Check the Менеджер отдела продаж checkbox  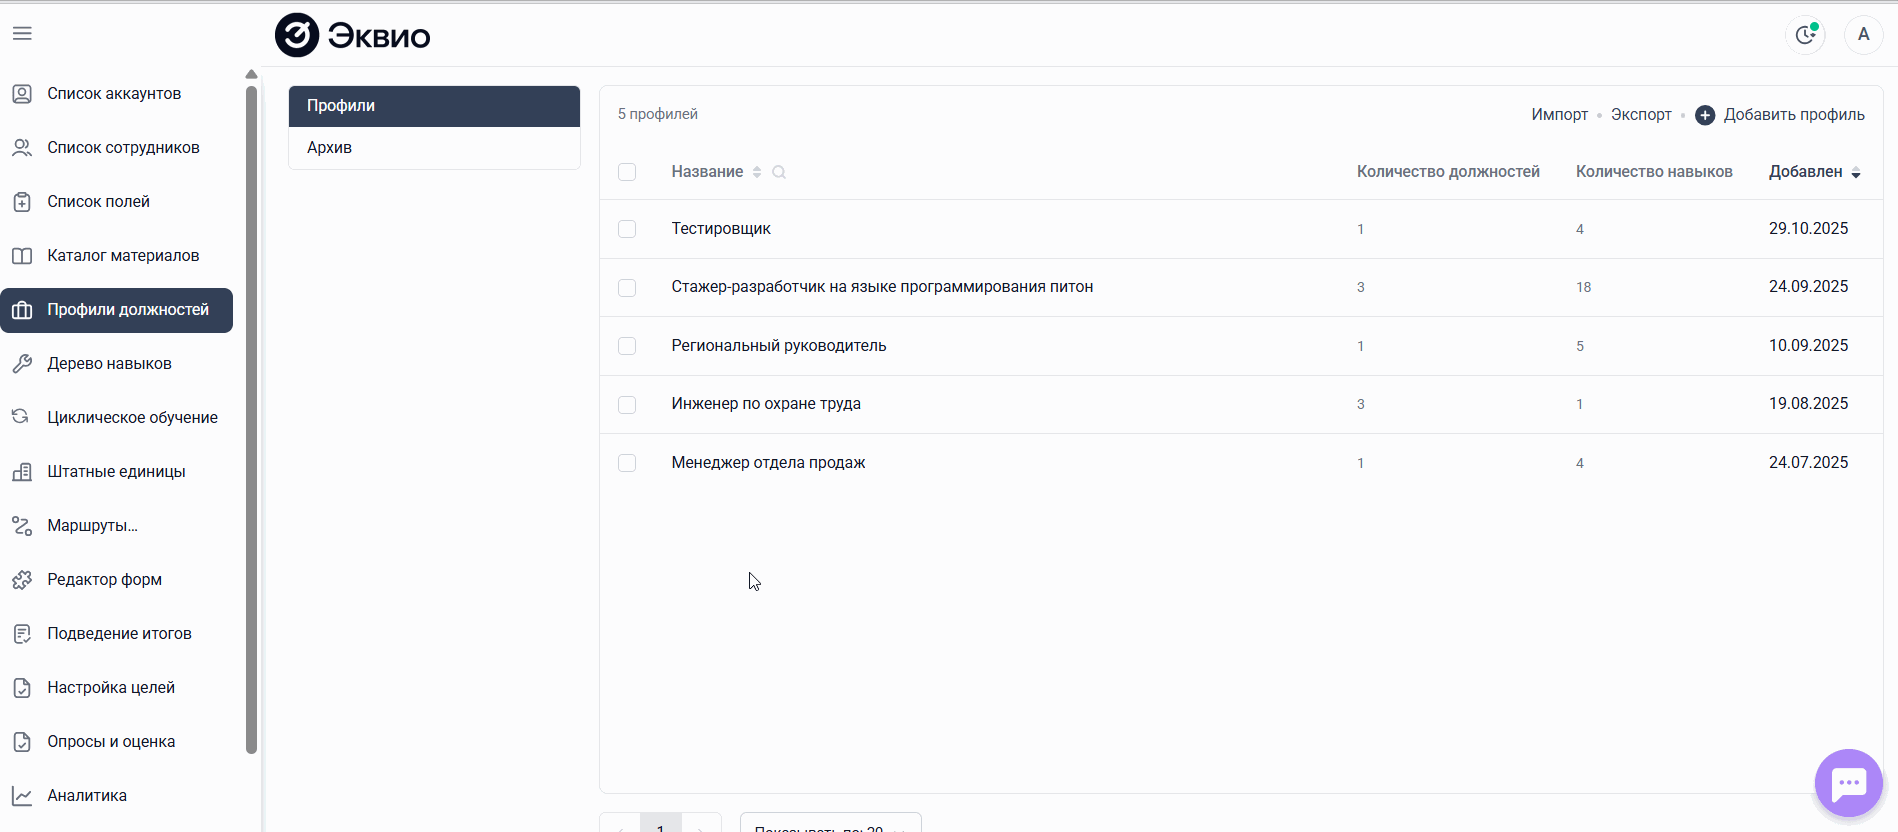point(627,463)
